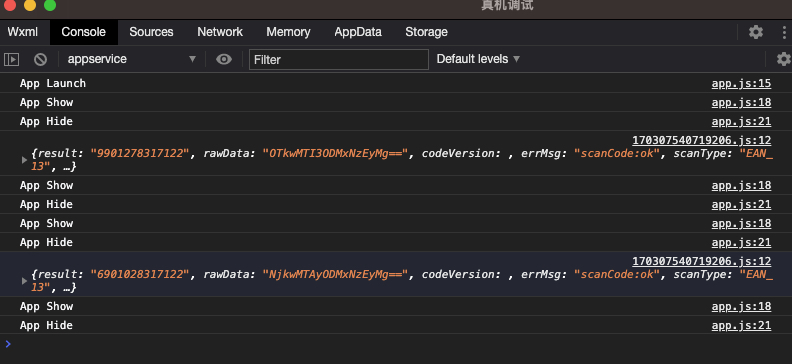Select the Storage tab
The height and width of the screenshot is (364, 792).
pyautogui.click(x=426, y=32)
